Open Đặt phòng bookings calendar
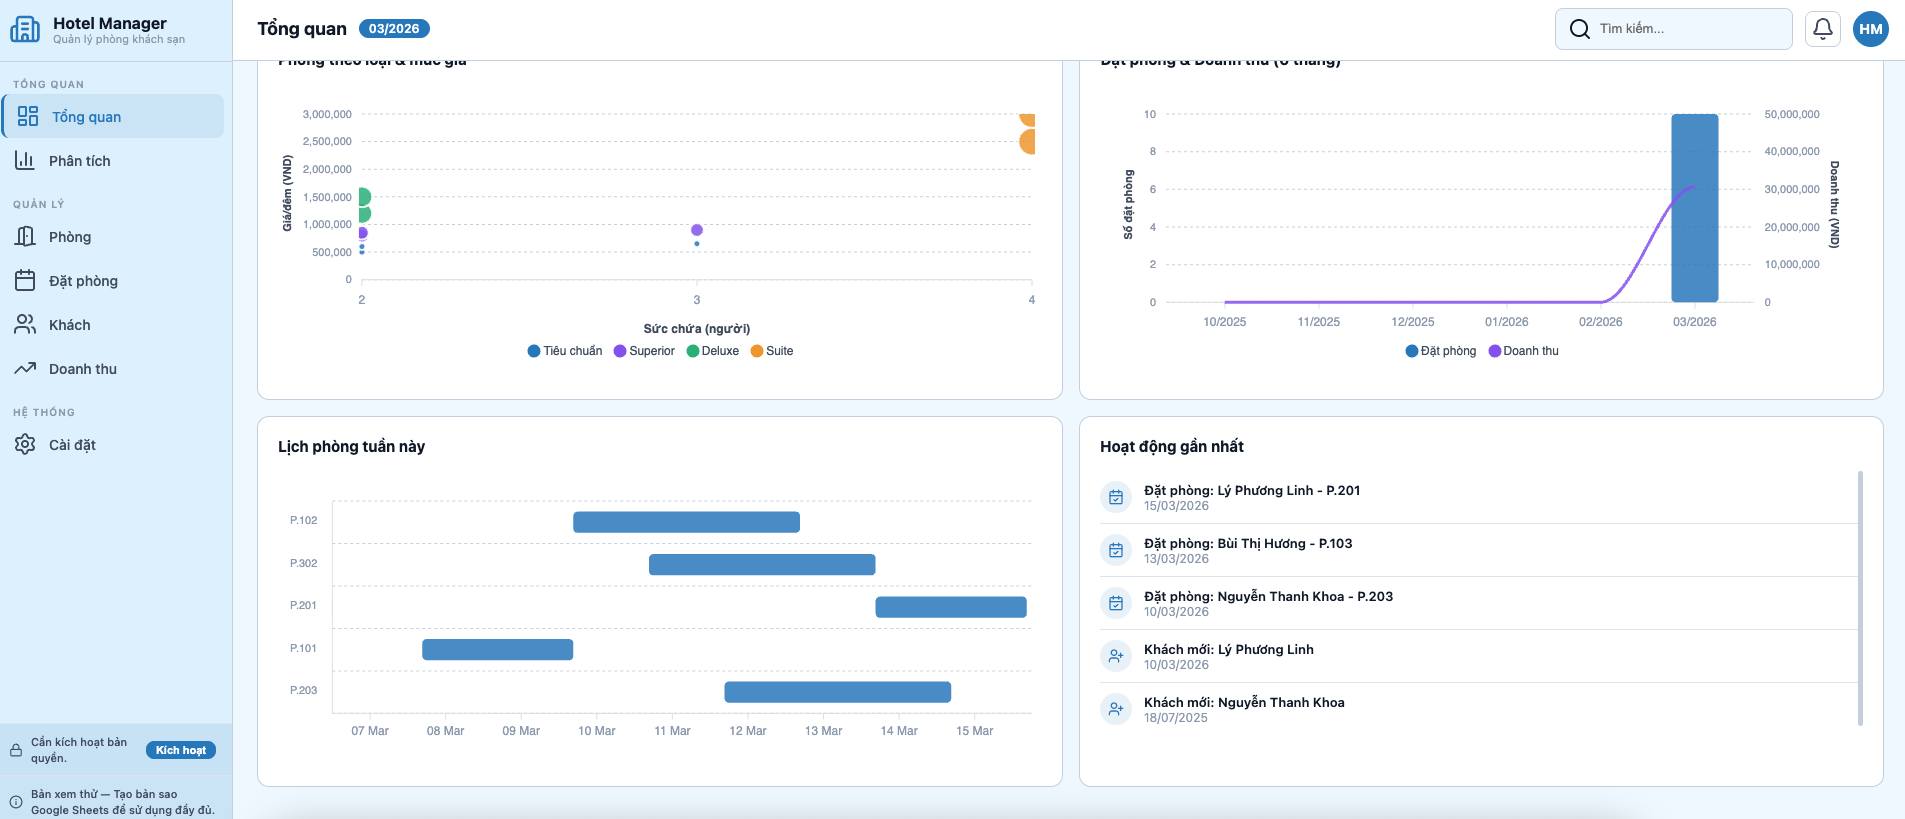 [82, 281]
